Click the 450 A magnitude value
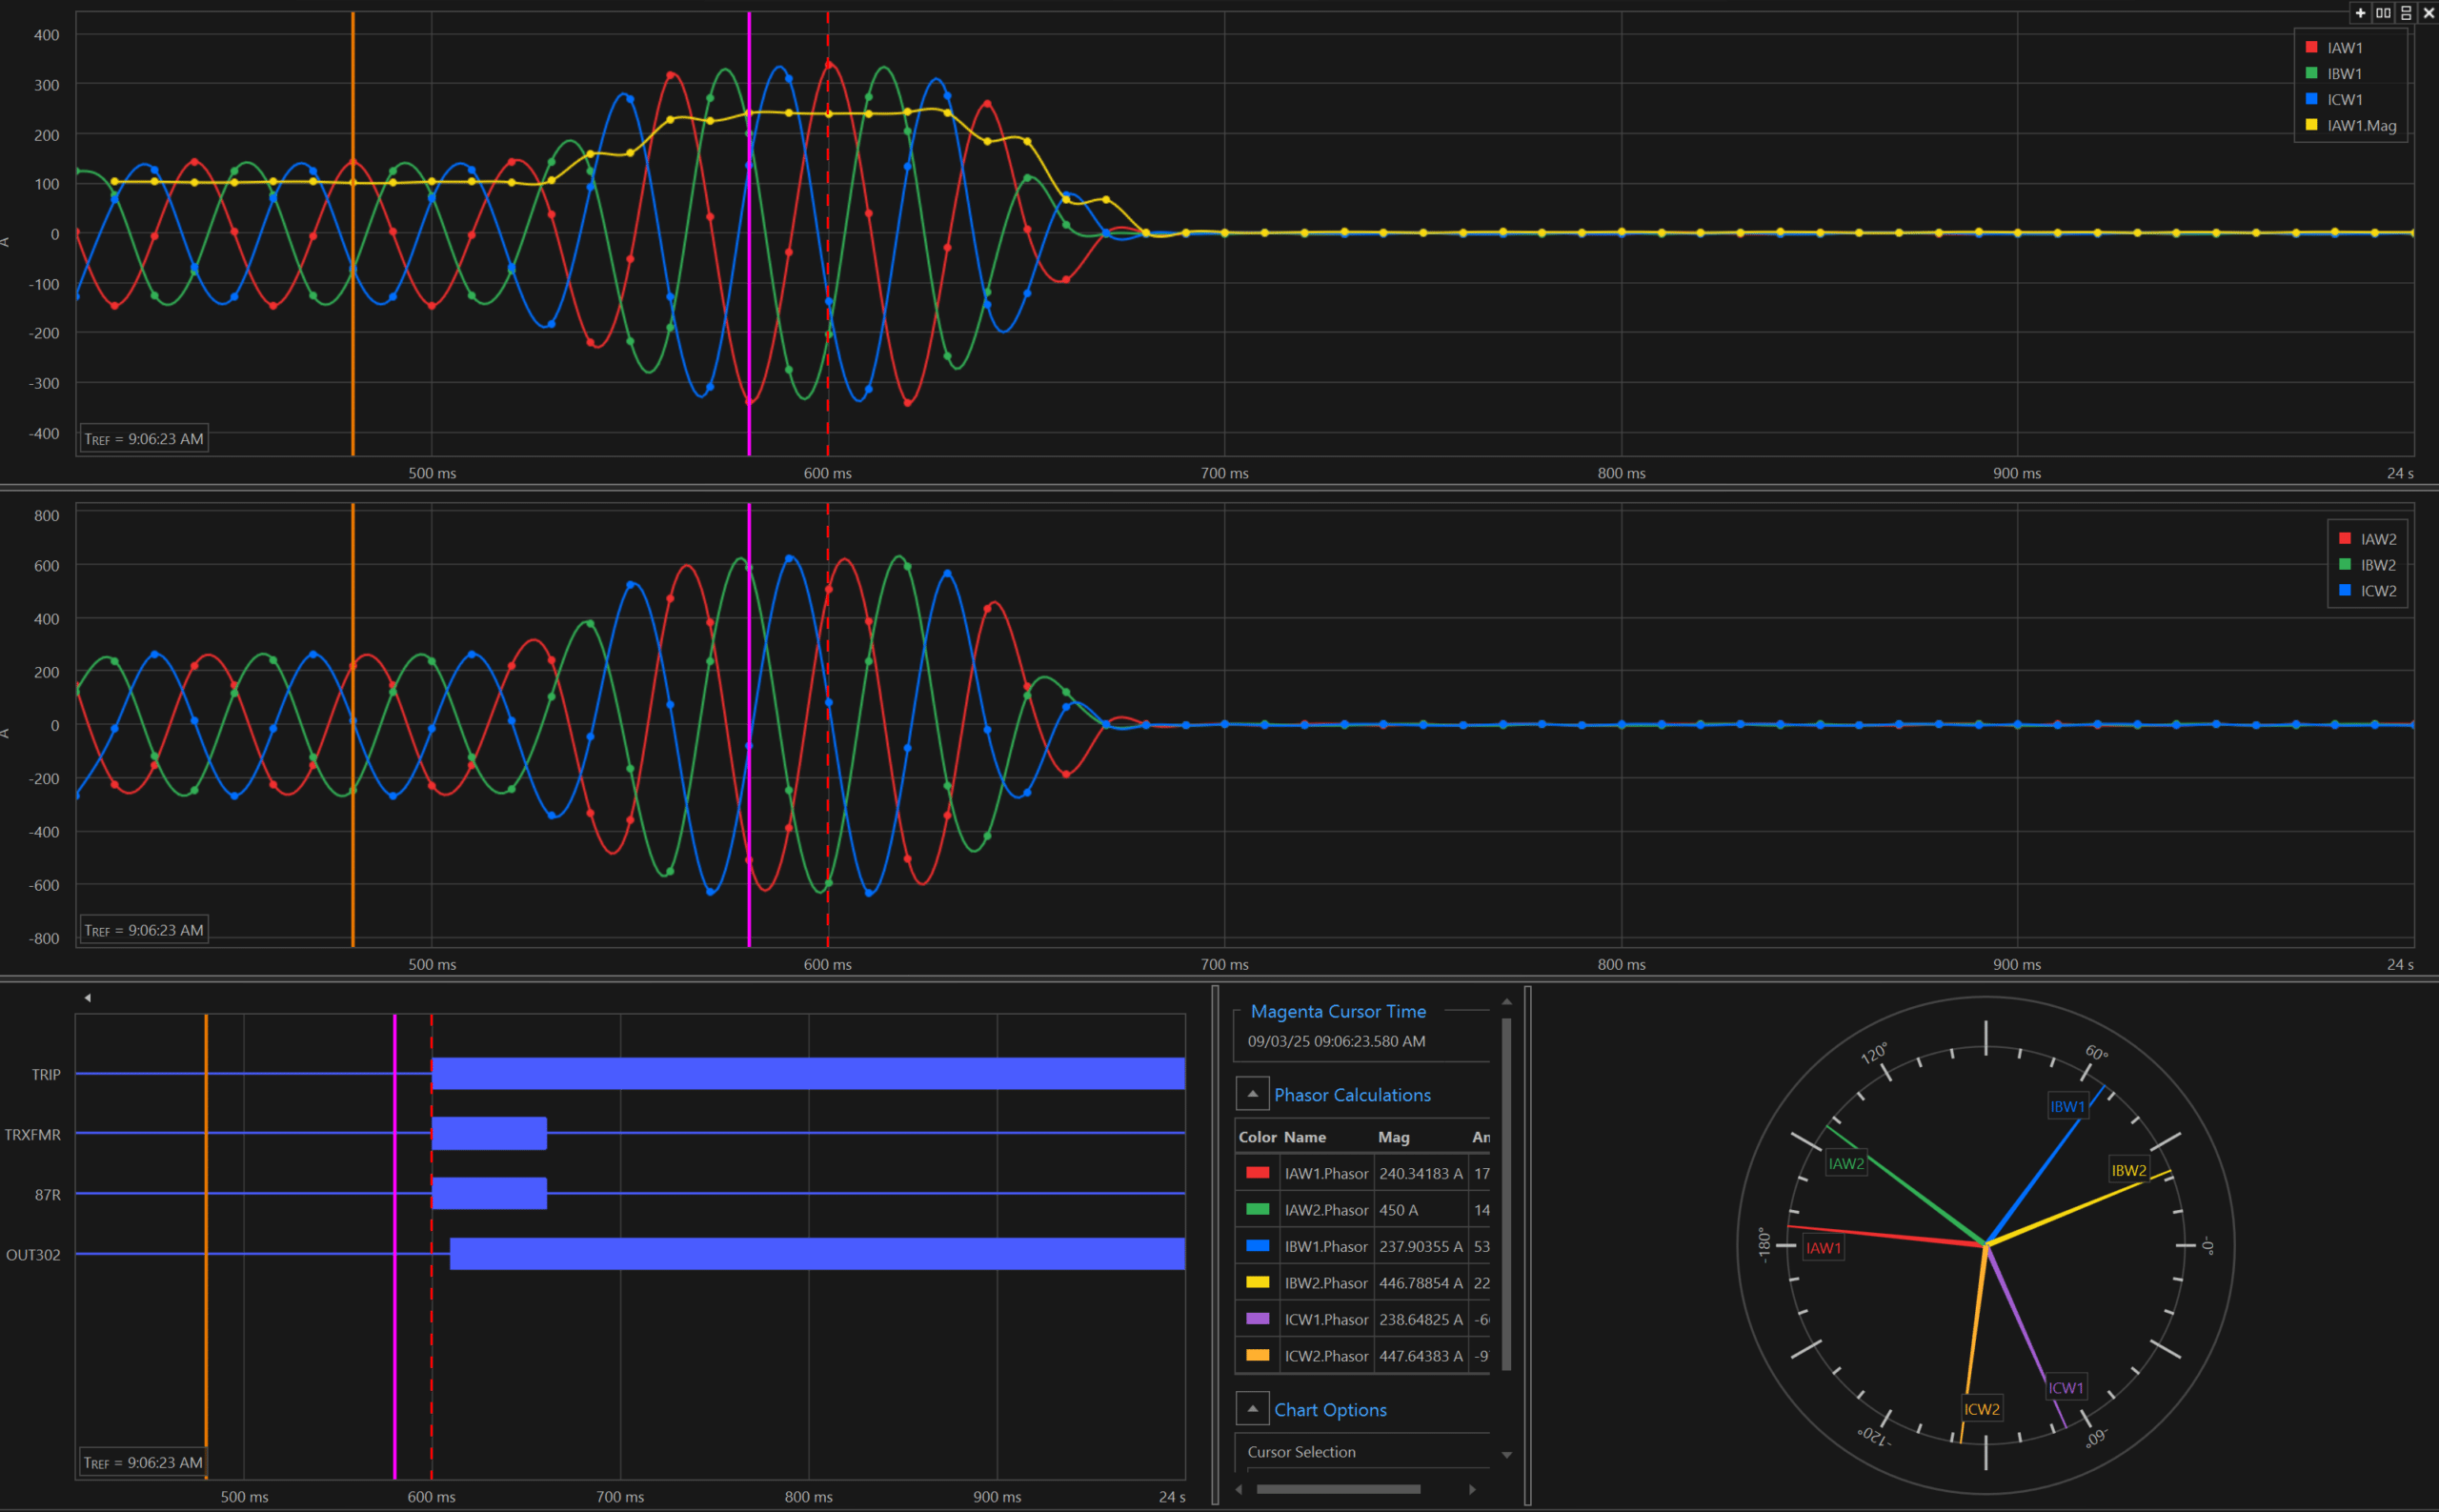The width and height of the screenshot is (2439, 1512). coord(1398,1210)
